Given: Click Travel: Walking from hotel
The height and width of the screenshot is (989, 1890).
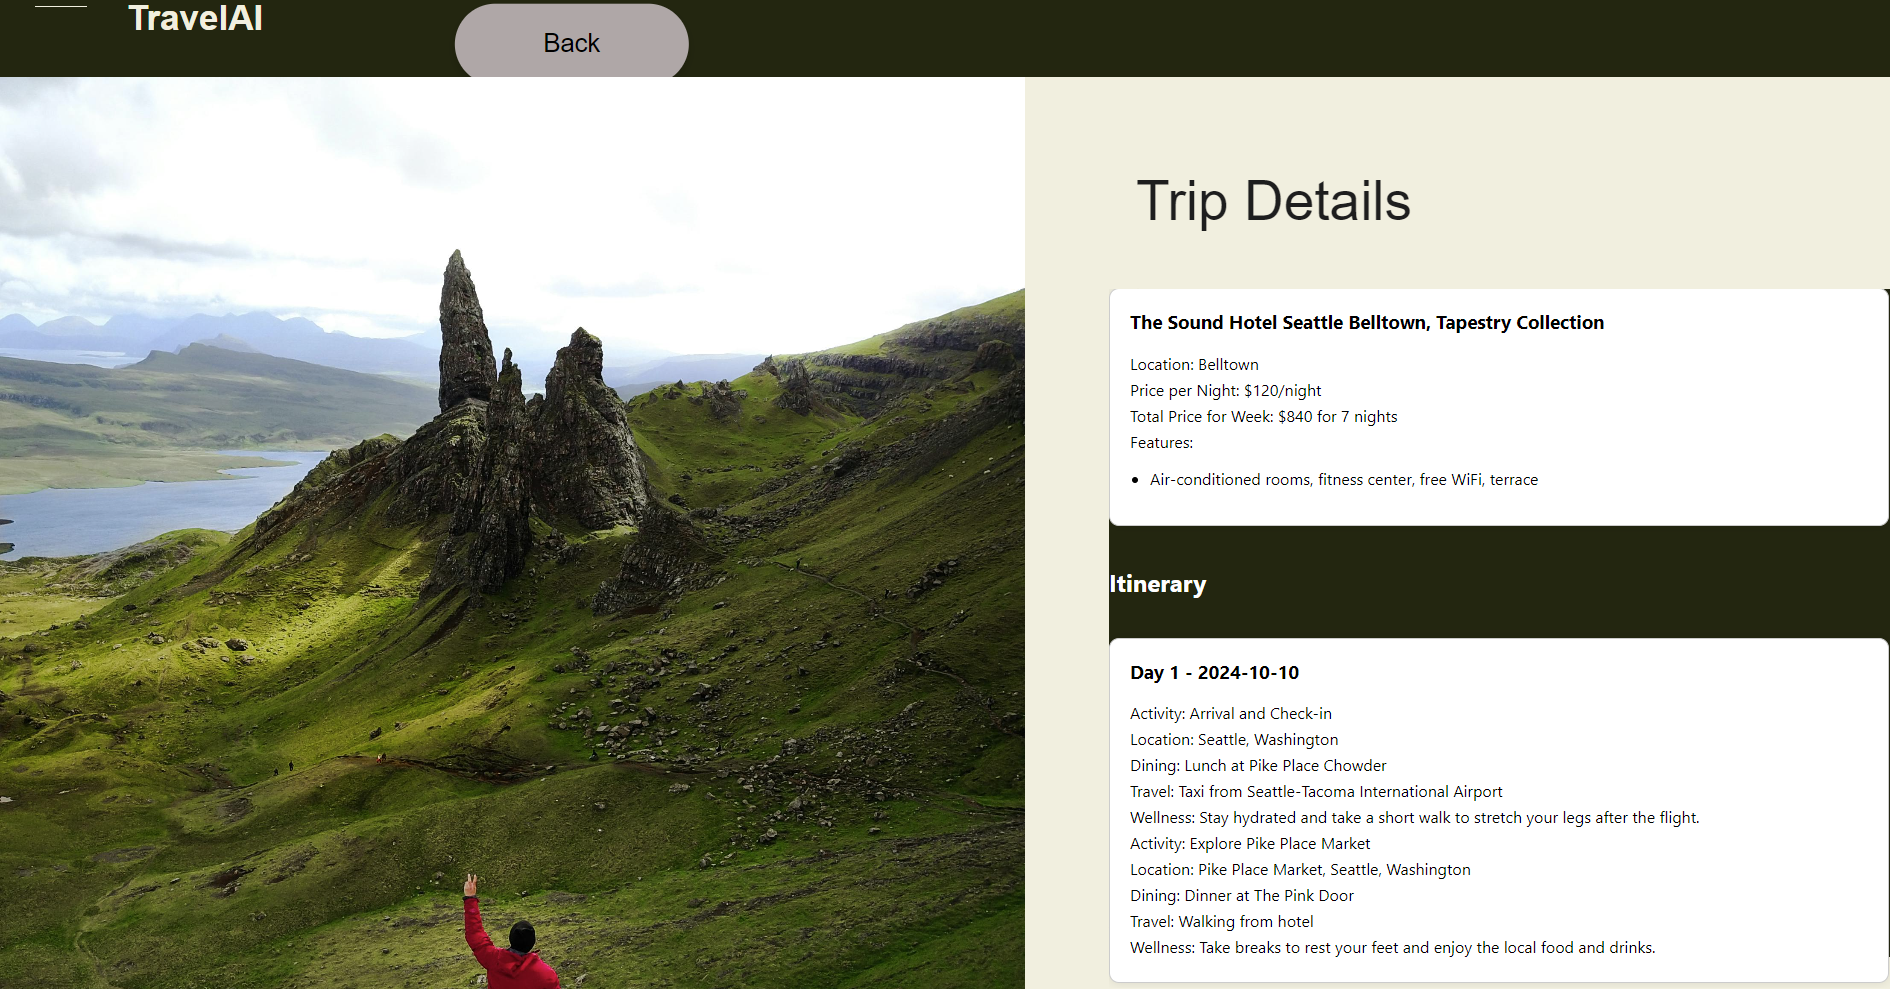Looking at the screenshot, I should [1221, 921].
